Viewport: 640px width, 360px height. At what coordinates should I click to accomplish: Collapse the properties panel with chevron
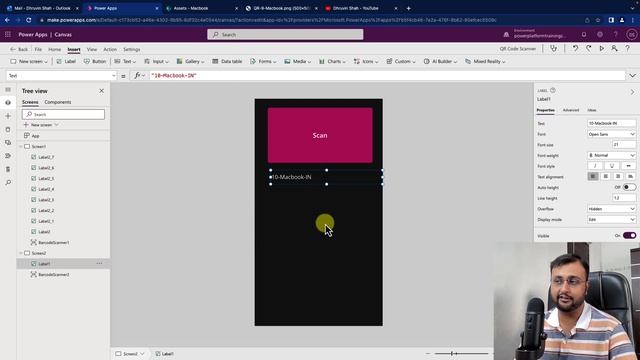coord(632,92)
